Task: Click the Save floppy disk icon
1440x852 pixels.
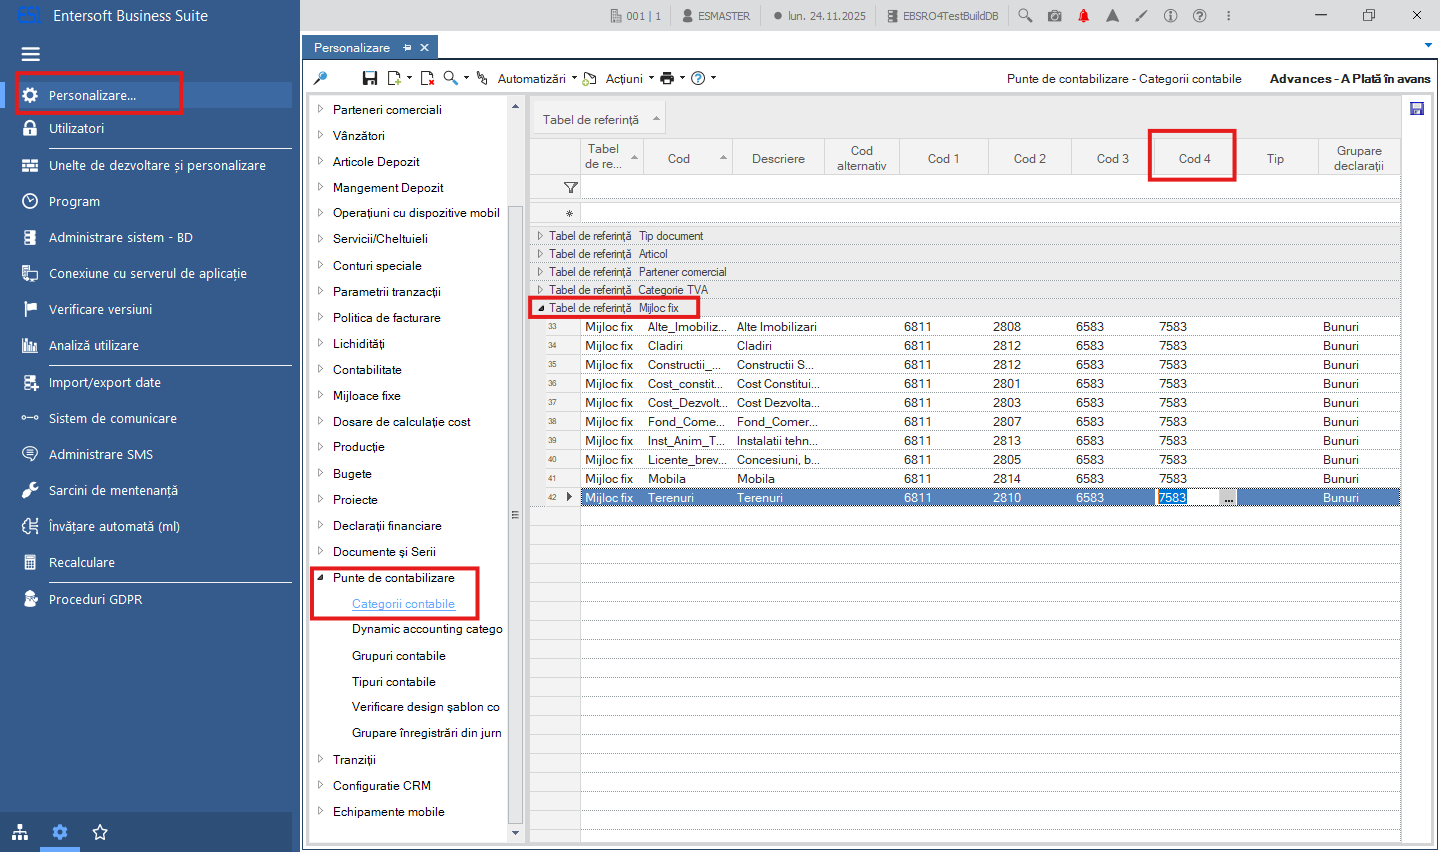Action: (370, 78)
